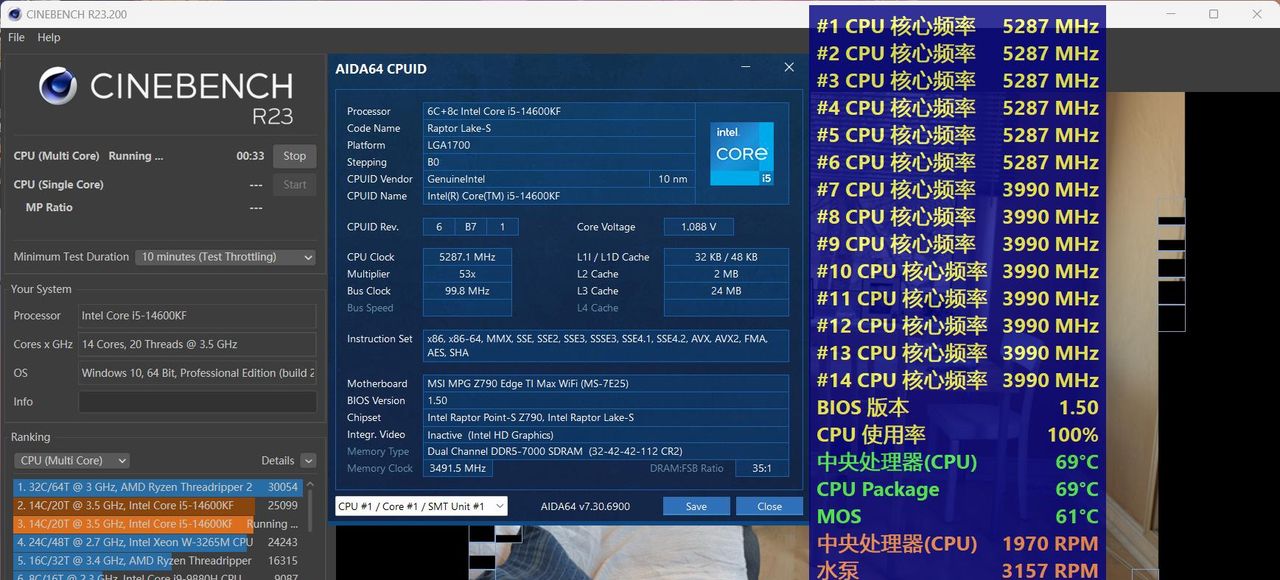Open the CPU #1 / Core #1 selector
The width and height of the screenshot is (1280, 580).
tap(421, 506)
